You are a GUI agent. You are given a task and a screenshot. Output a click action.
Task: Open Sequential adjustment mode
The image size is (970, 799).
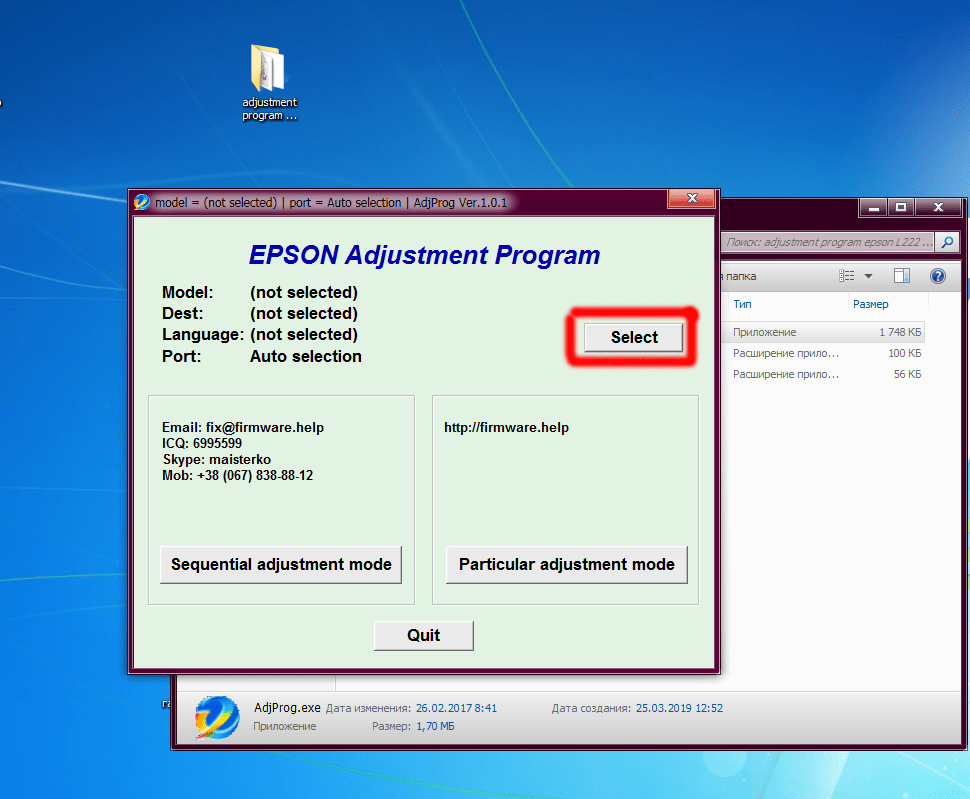[x=280, y=564]
